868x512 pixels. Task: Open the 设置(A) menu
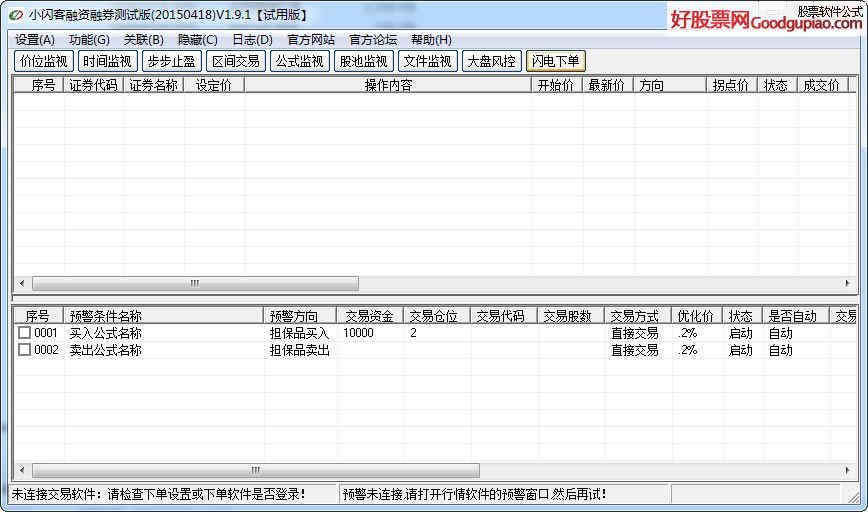click(34, 40)
